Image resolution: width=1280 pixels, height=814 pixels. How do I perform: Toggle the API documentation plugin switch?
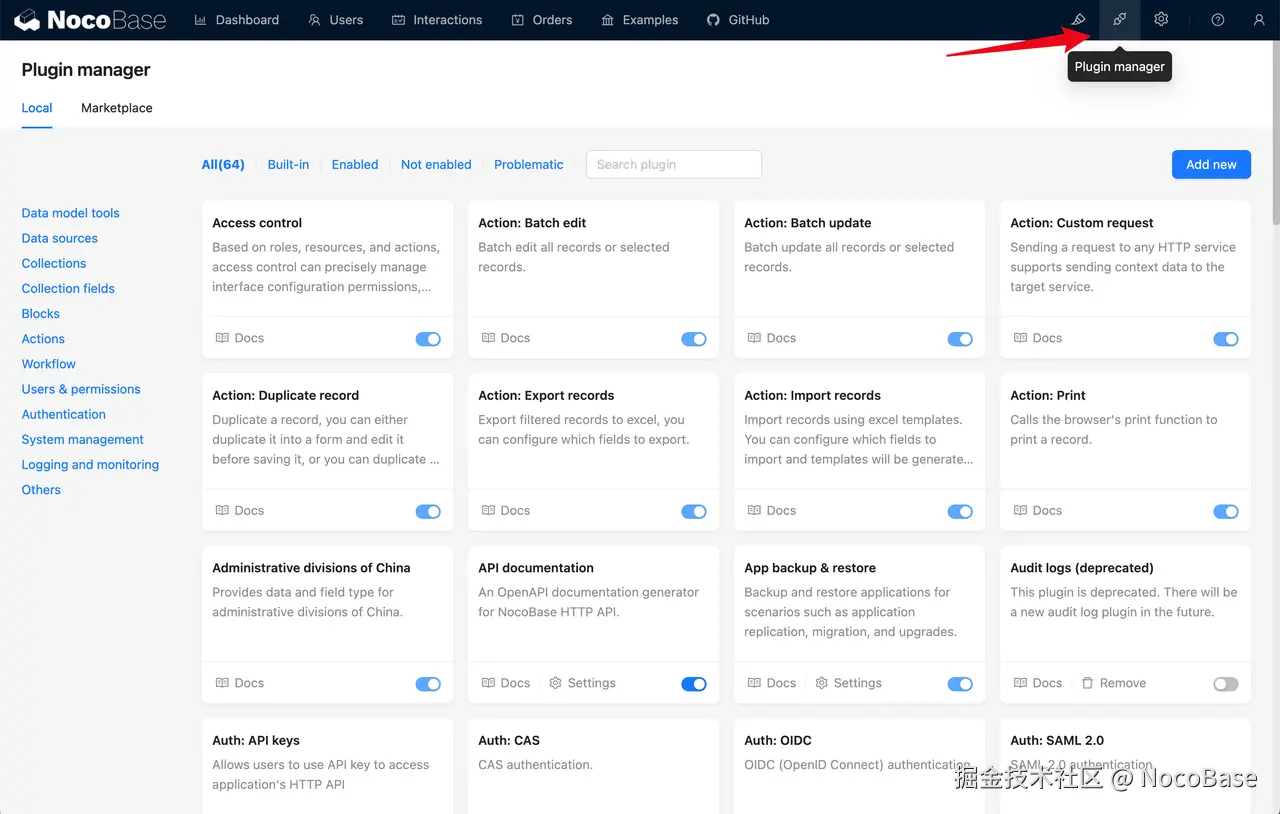(x=694, y=684)
